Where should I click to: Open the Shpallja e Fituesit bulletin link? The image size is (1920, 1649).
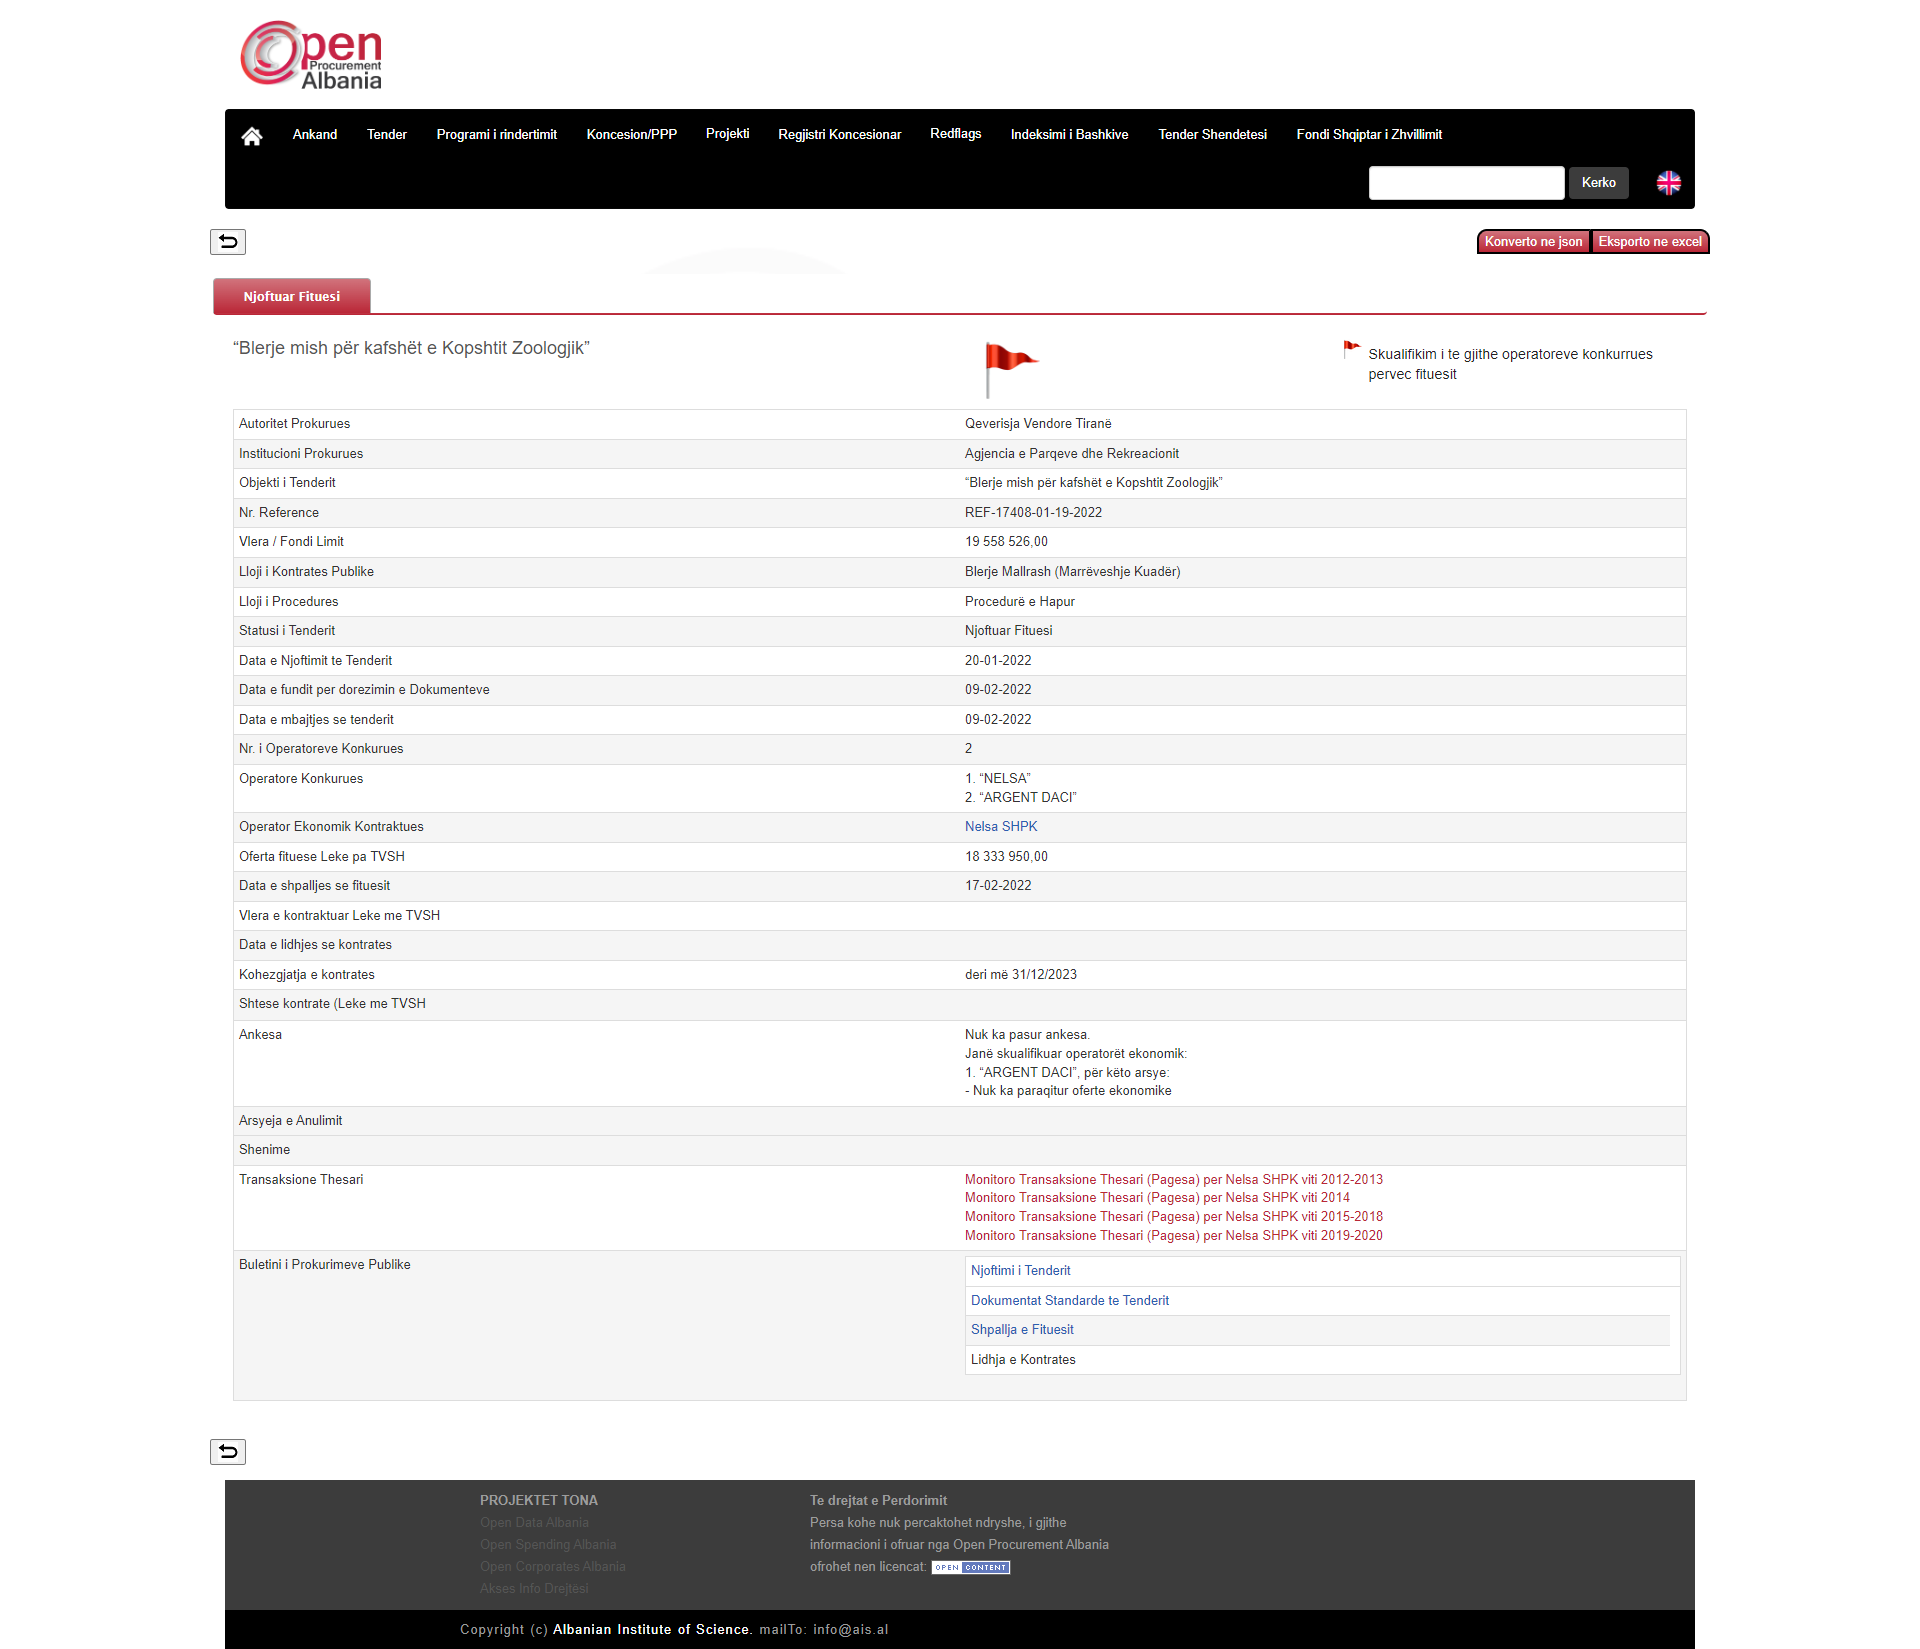point(1022,1330)
